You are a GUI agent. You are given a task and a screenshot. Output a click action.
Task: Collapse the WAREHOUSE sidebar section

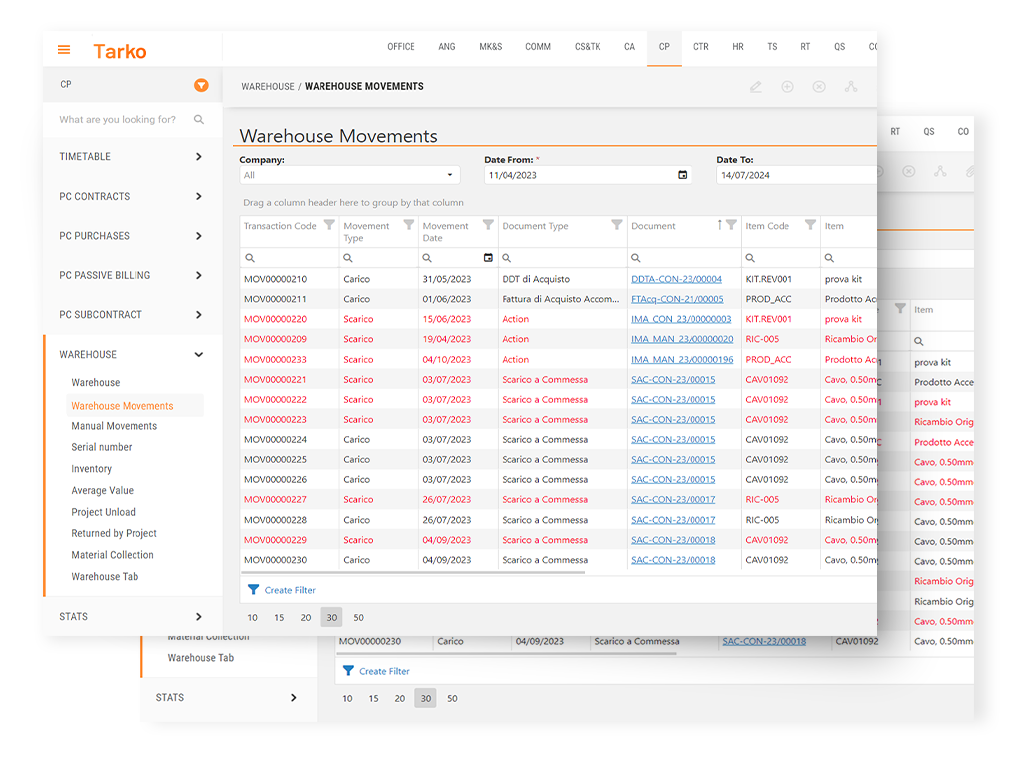198,355
